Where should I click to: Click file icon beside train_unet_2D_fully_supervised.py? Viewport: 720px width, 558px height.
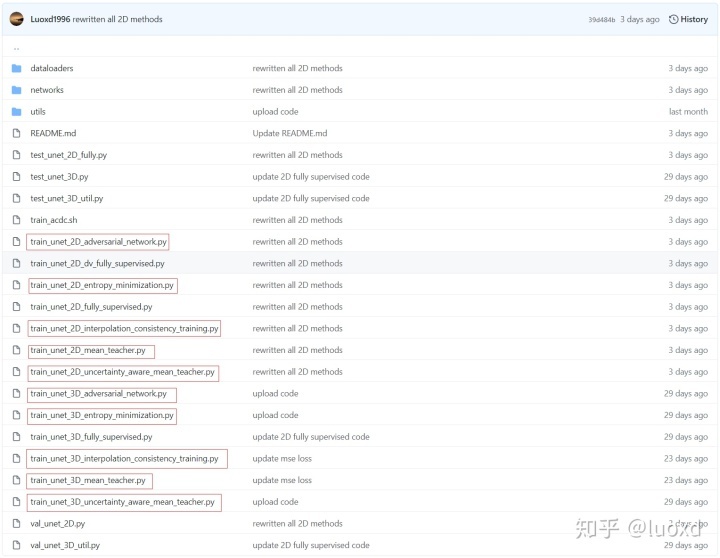pyautogui.click(x=17, y=307)
